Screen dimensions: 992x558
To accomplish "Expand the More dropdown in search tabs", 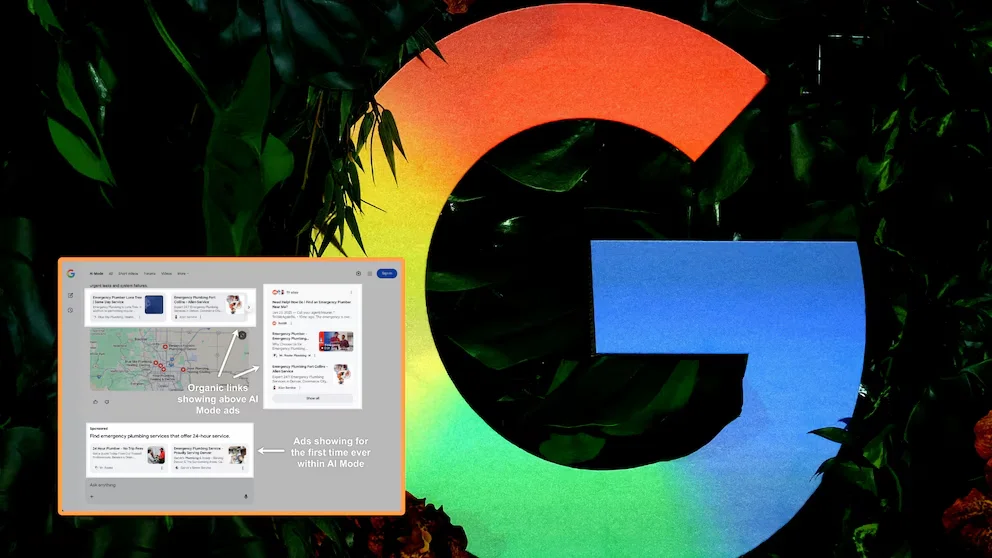I will [182, 274].
